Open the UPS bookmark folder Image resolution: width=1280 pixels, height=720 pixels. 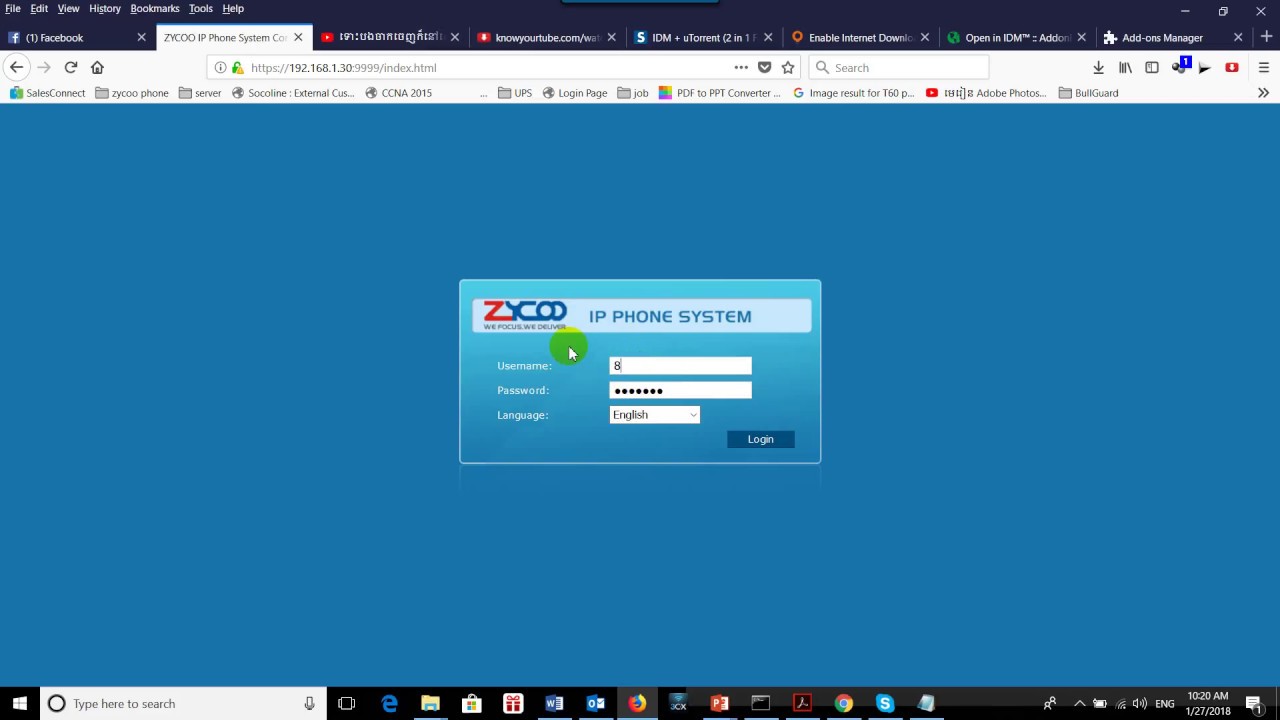(x=514, y=93)
